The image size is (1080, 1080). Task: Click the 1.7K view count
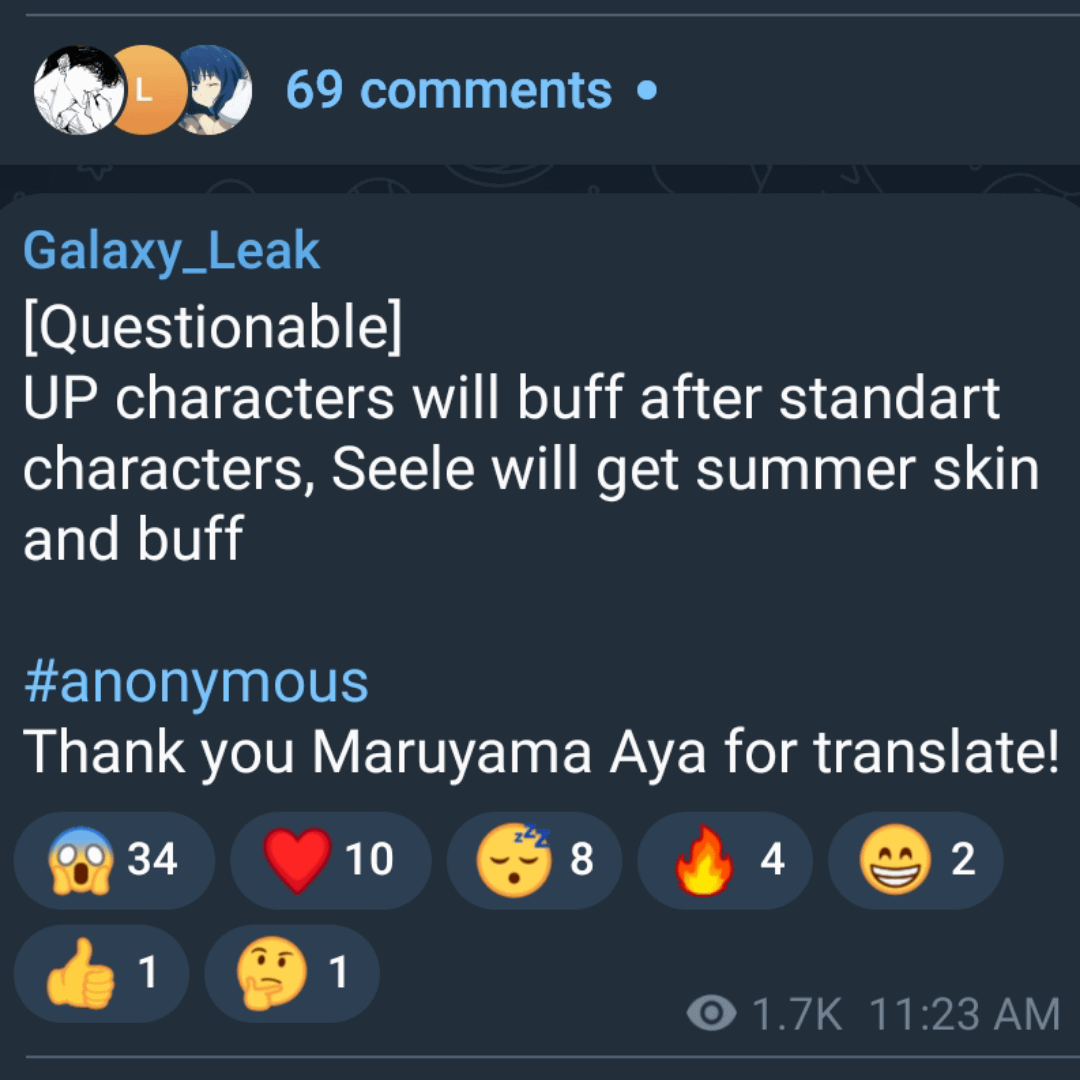[x=797, y=1014]
